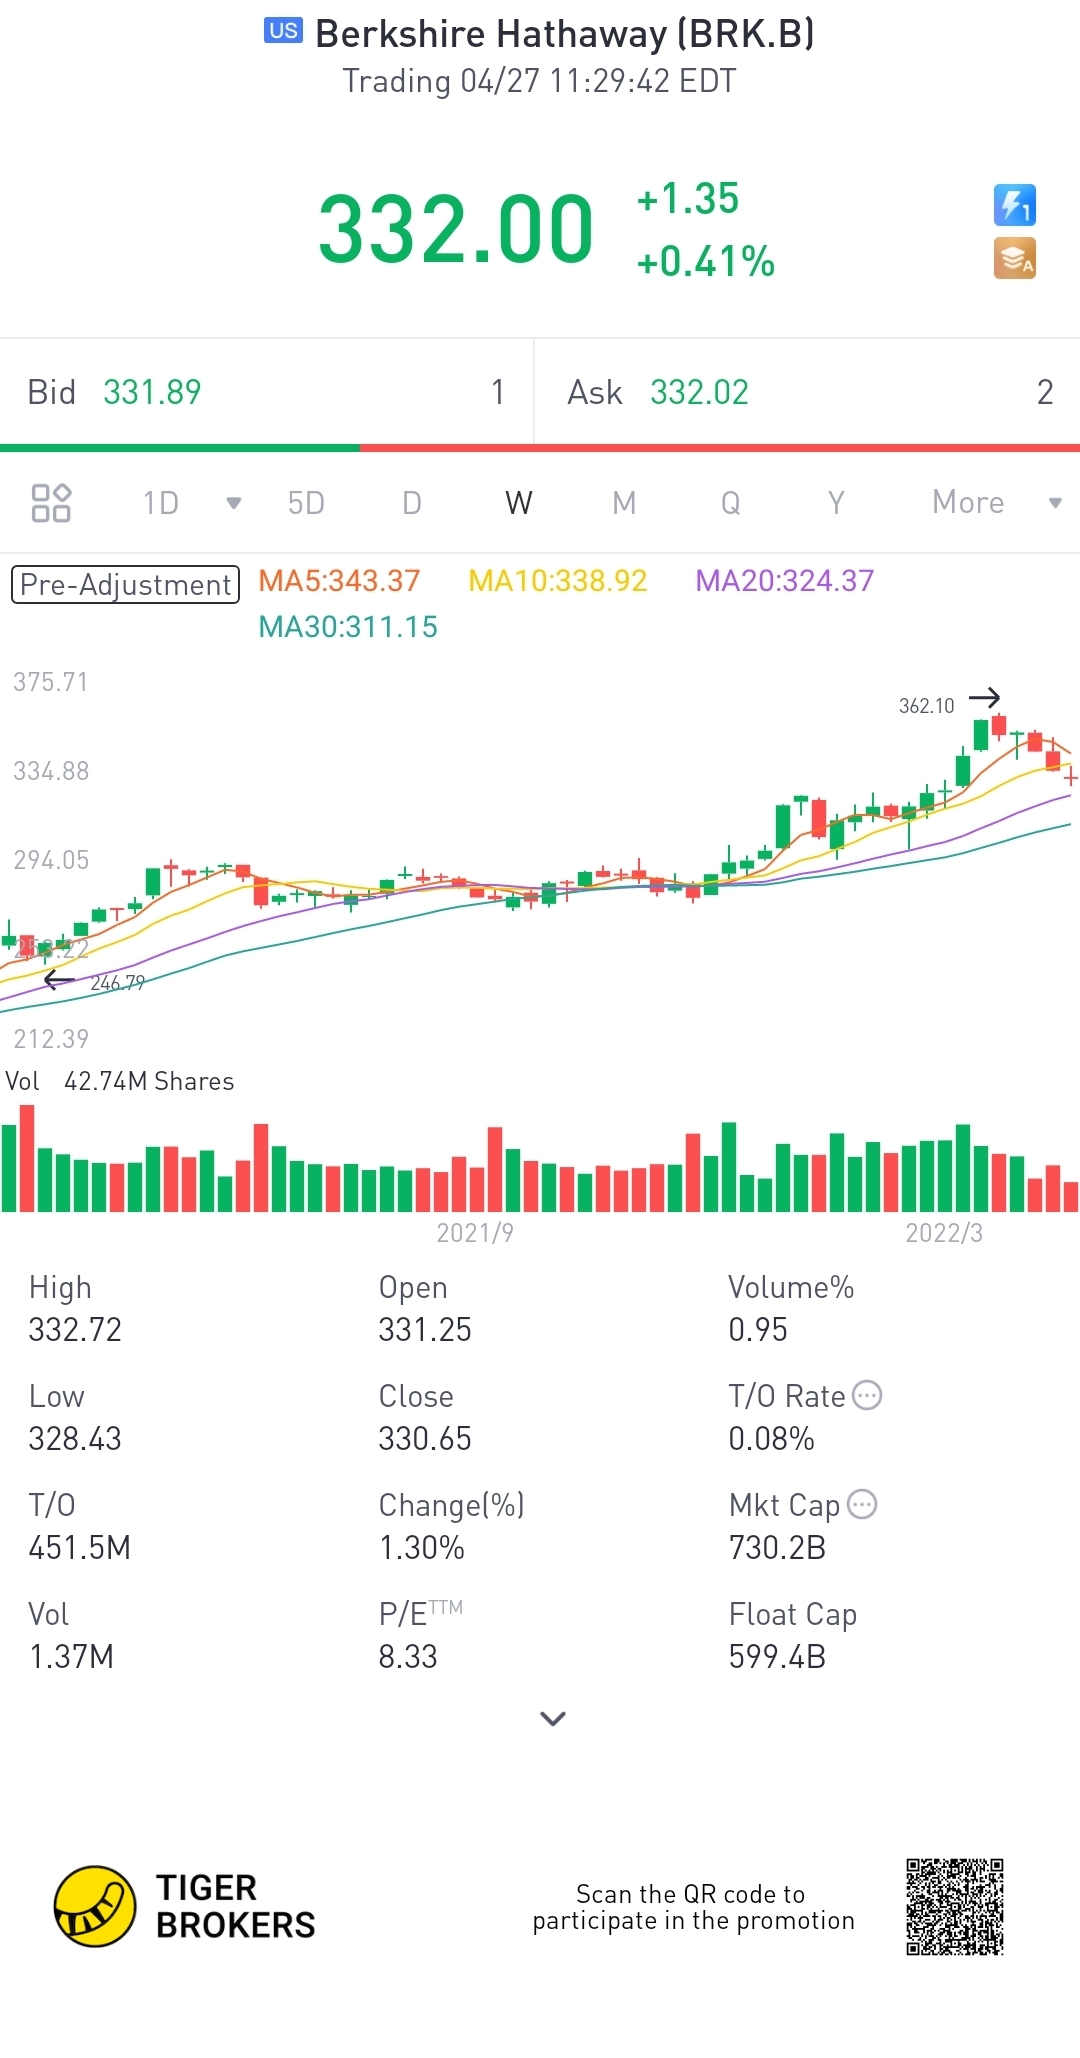This screenshot has width=1080, height=2058.
Task: Tap the 362.10 high price marker
Action: click(927, 706)
